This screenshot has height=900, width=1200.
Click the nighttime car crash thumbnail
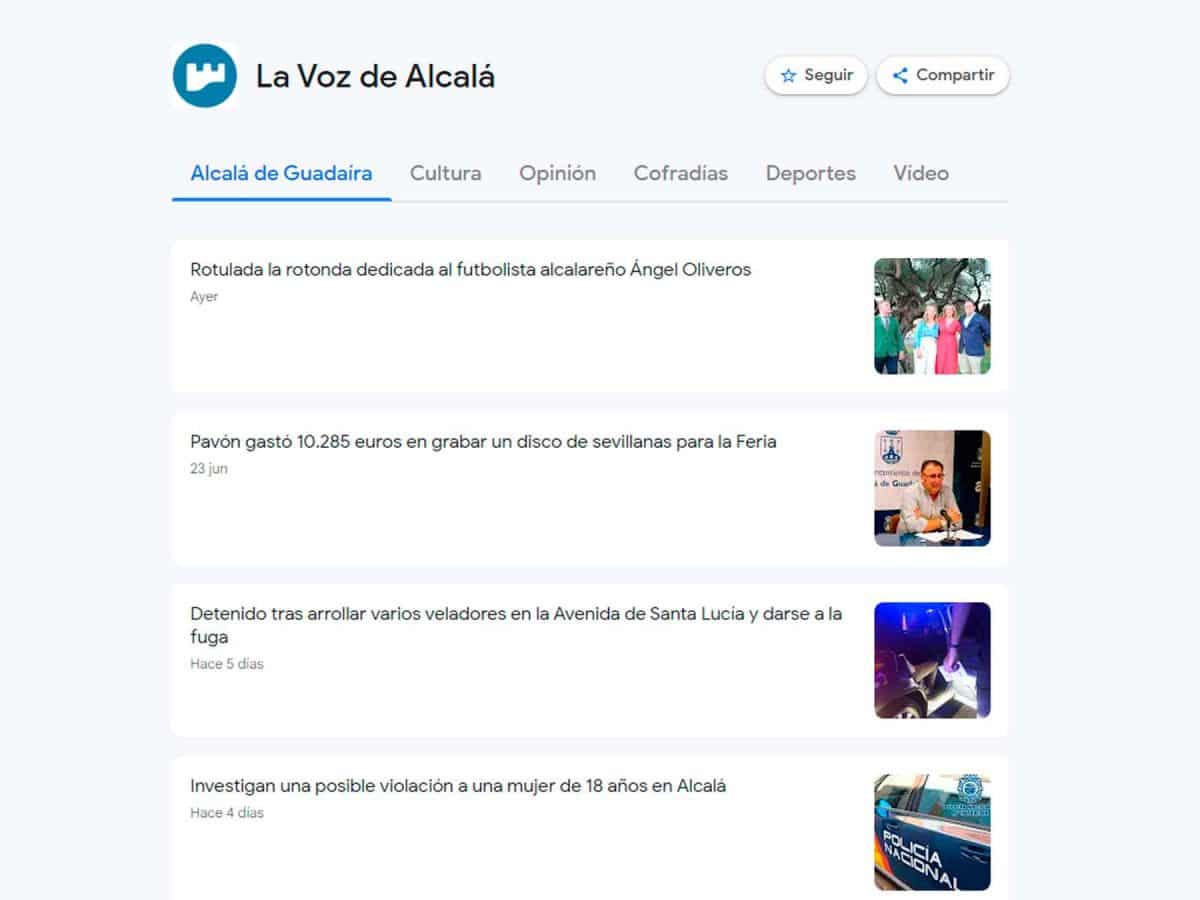click(x=932, y=660)
